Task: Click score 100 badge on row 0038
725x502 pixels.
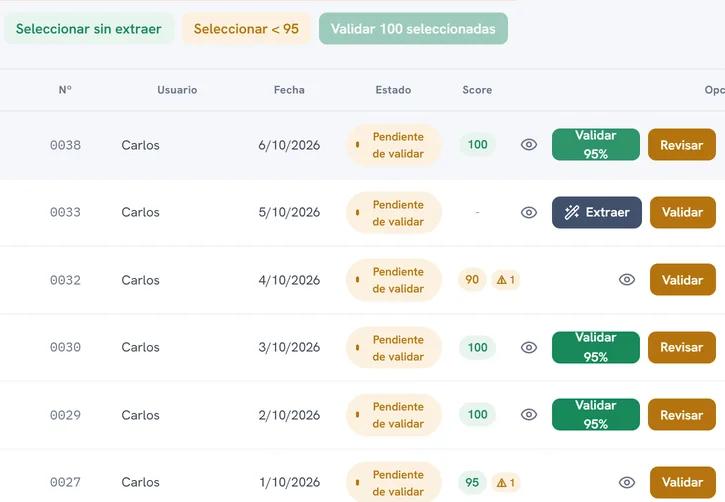Action: [478, 145]
